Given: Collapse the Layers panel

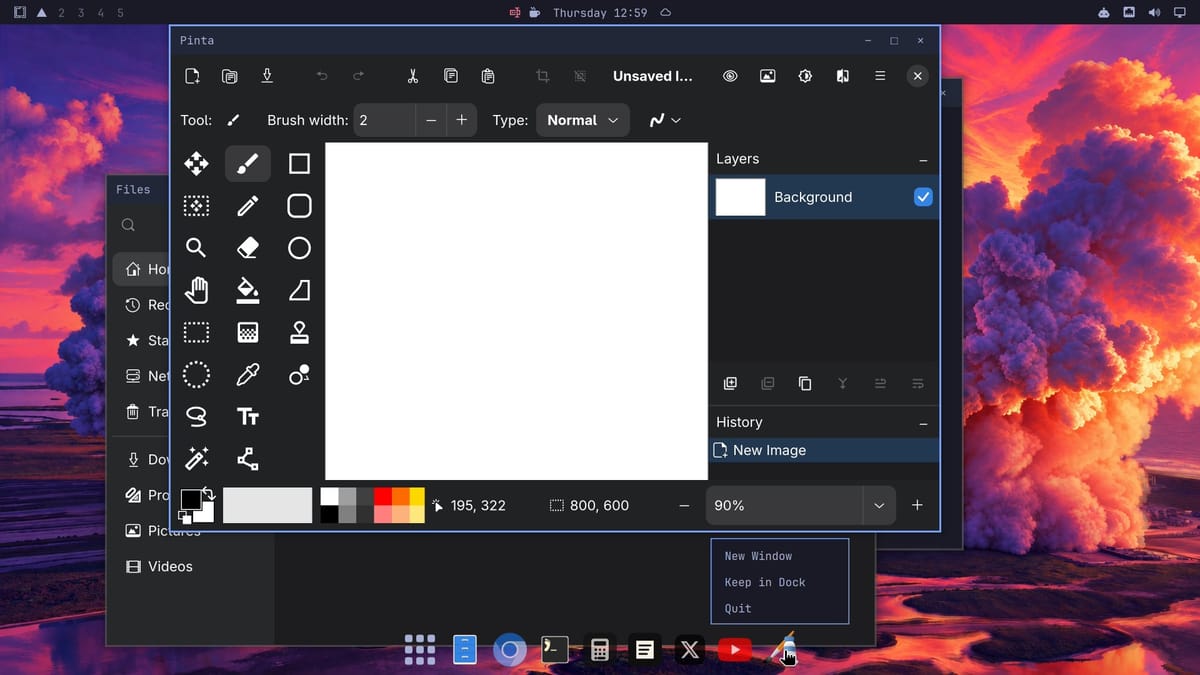Looking at the screenshot, I should [923, 160].
